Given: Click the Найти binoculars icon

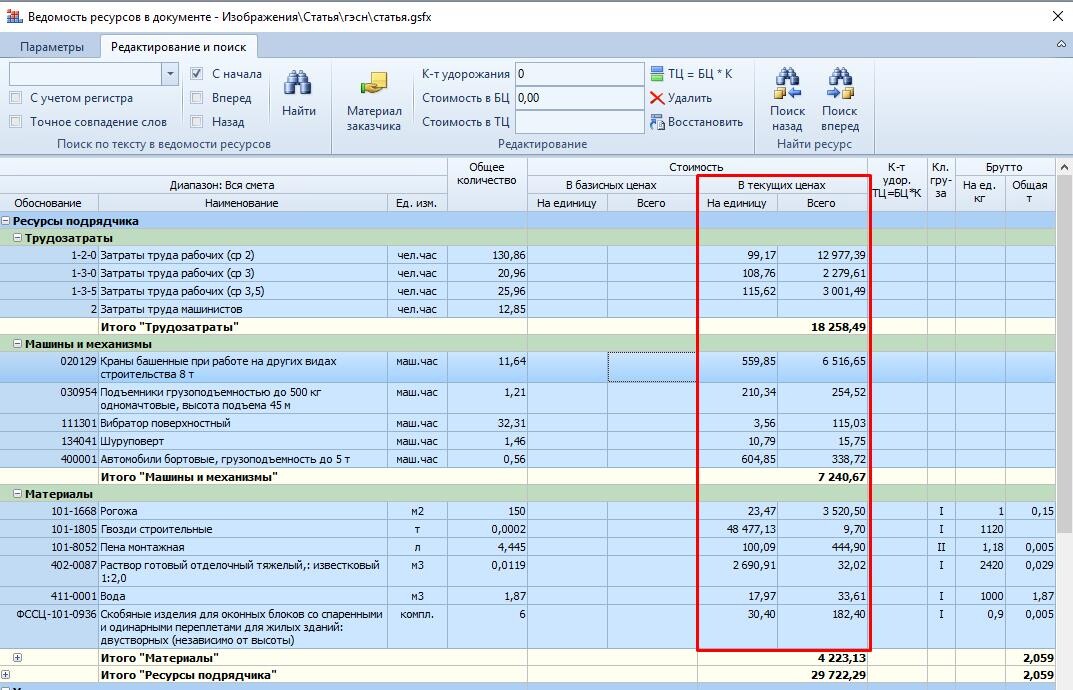Looking at the screenshot, I should point(298,84).
